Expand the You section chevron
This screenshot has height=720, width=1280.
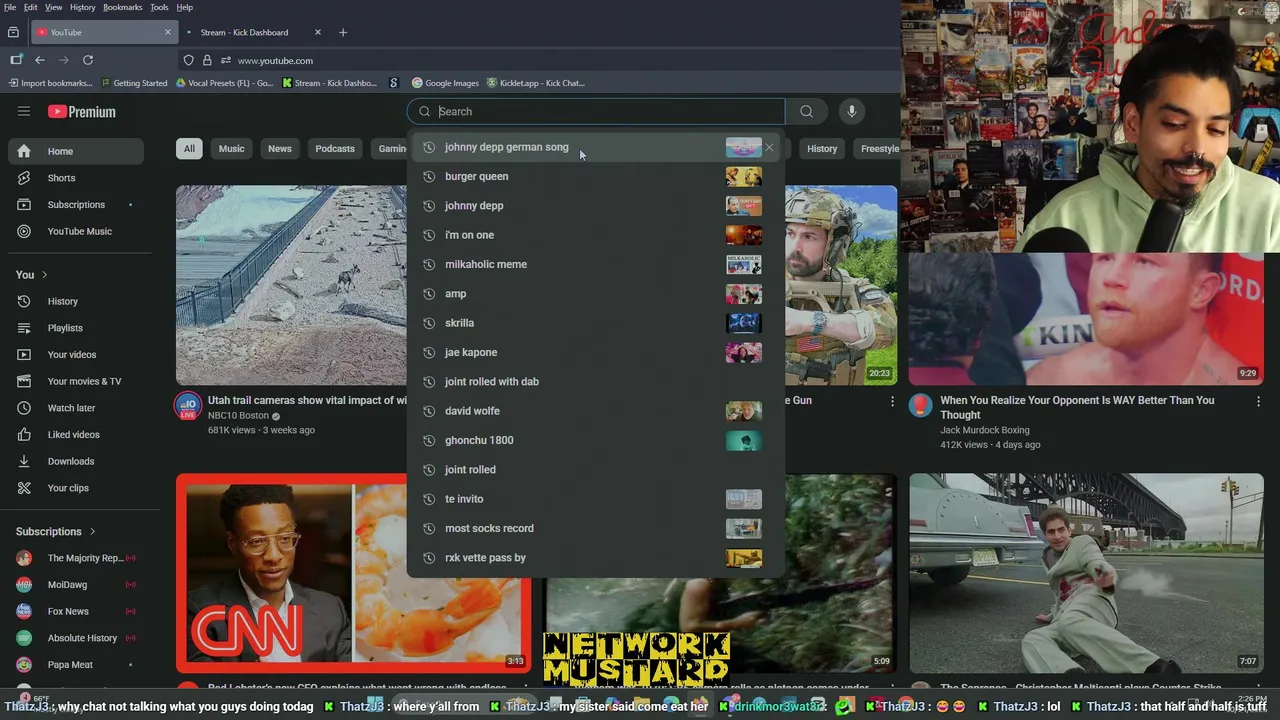click(44, 275)
